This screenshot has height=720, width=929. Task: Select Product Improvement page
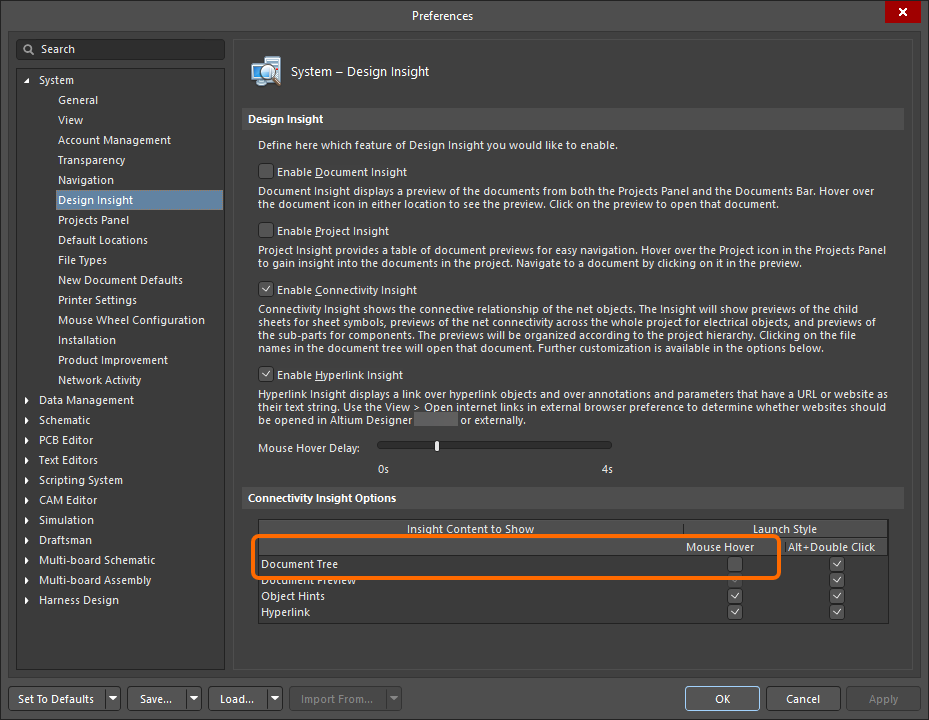pyautogui.click(x=113, y=360)
